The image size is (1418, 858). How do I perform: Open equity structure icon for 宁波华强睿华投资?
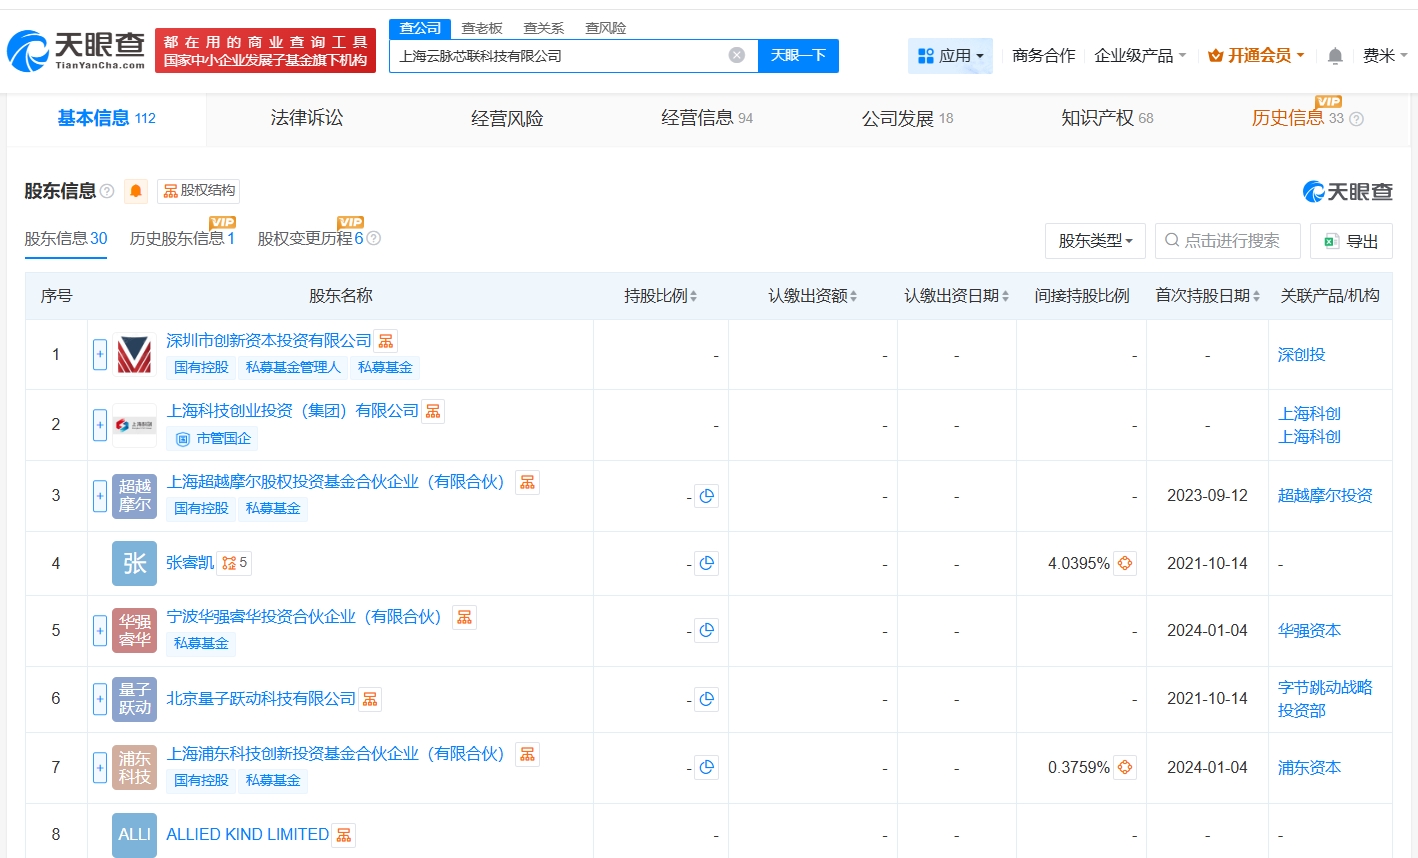pyautogui.click(x=464, y=617)
